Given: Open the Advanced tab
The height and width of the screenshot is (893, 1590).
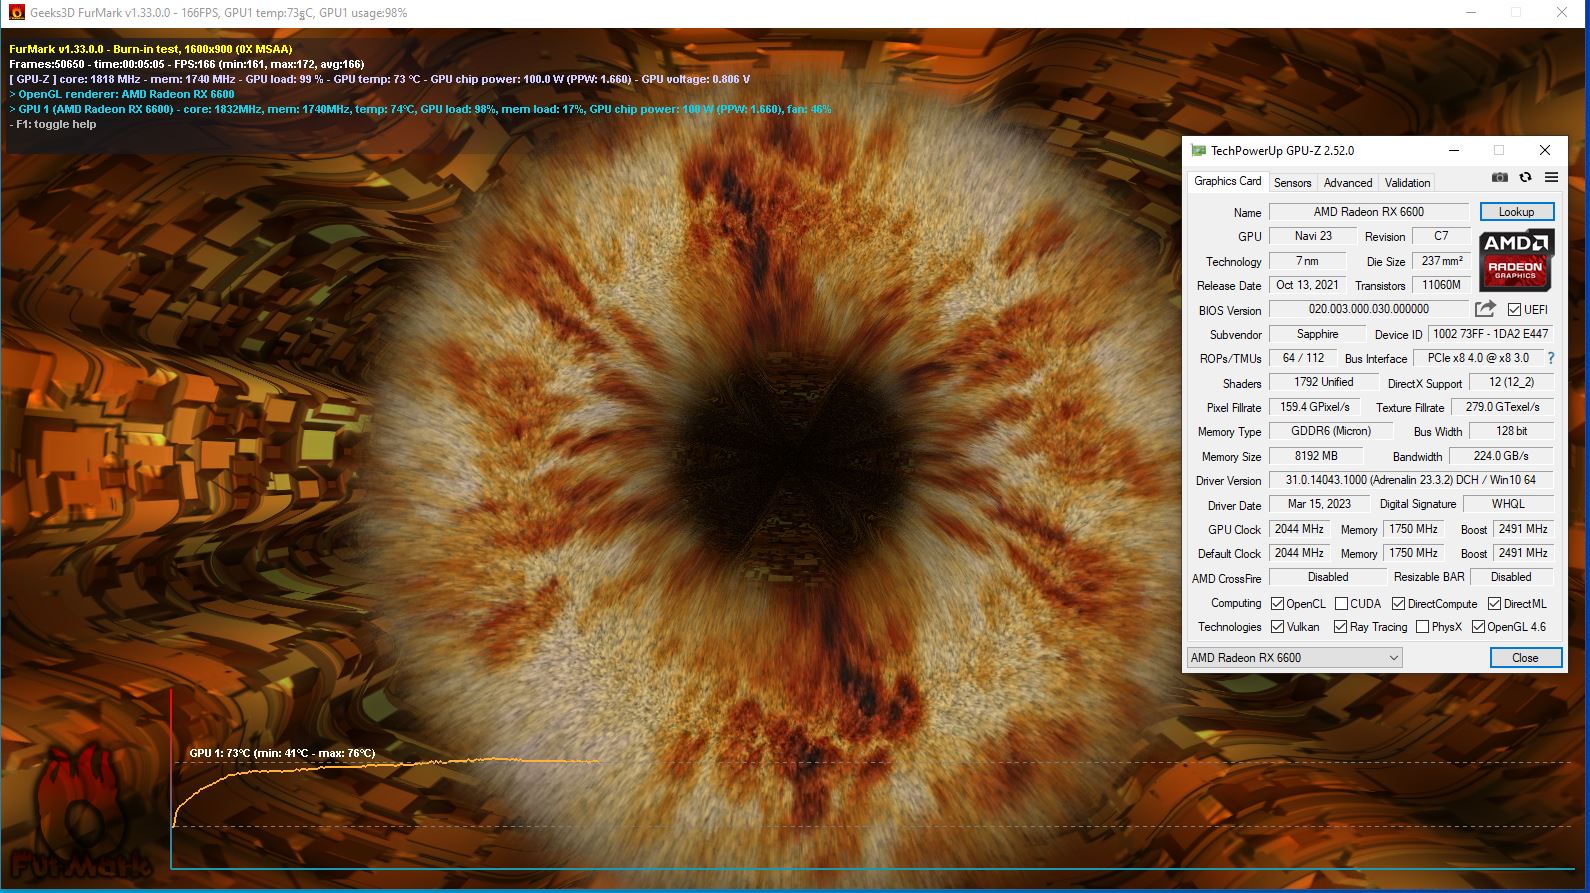Looking at the screenshot, I should 1347,183.
